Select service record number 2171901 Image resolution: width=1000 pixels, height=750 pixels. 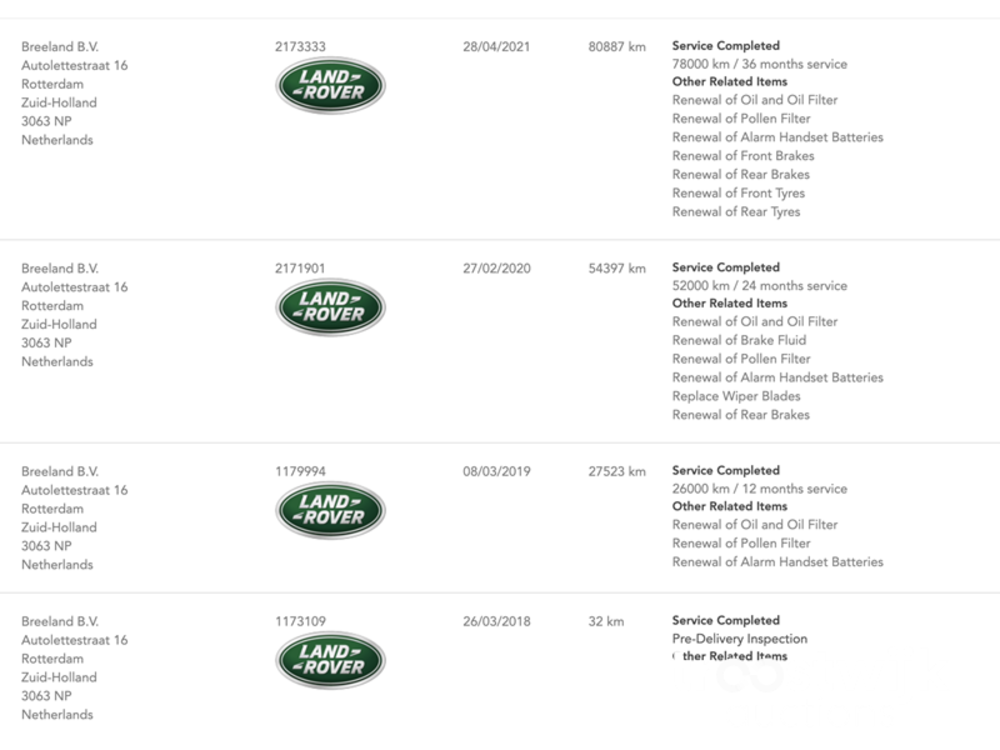(x=300, y=268)
